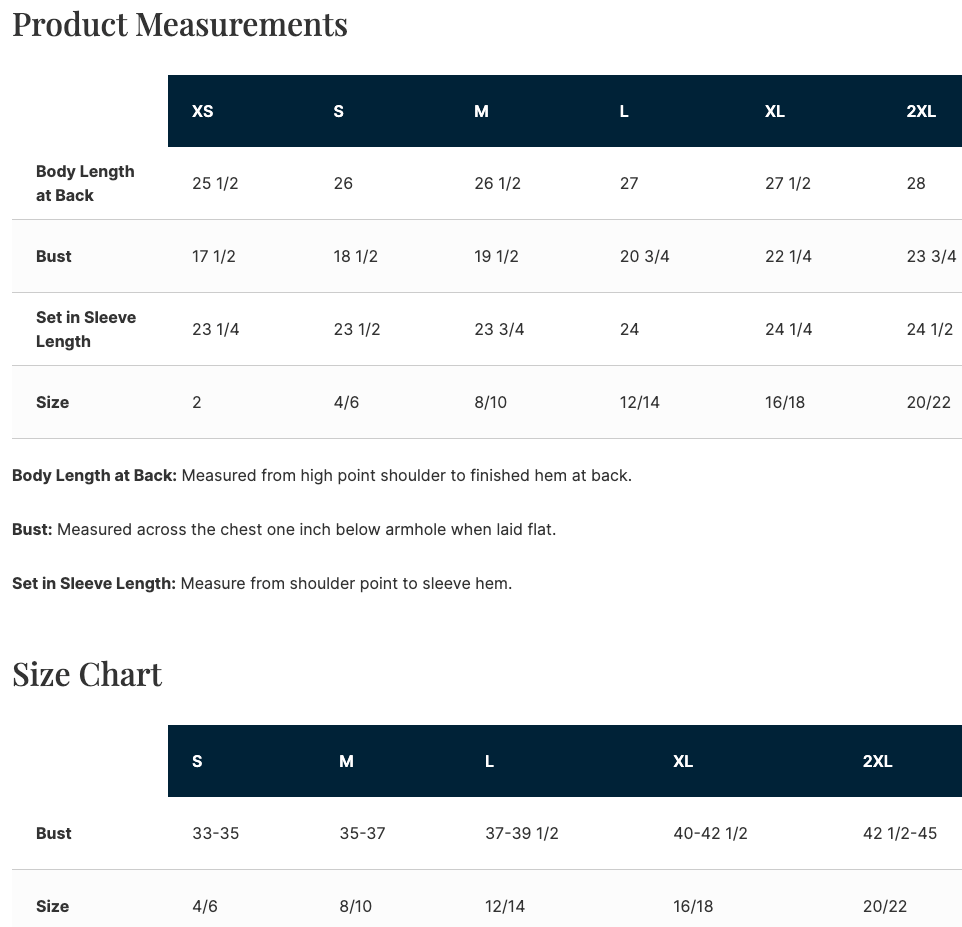Select the Set in Sleeve Length description paragraph

262,583
